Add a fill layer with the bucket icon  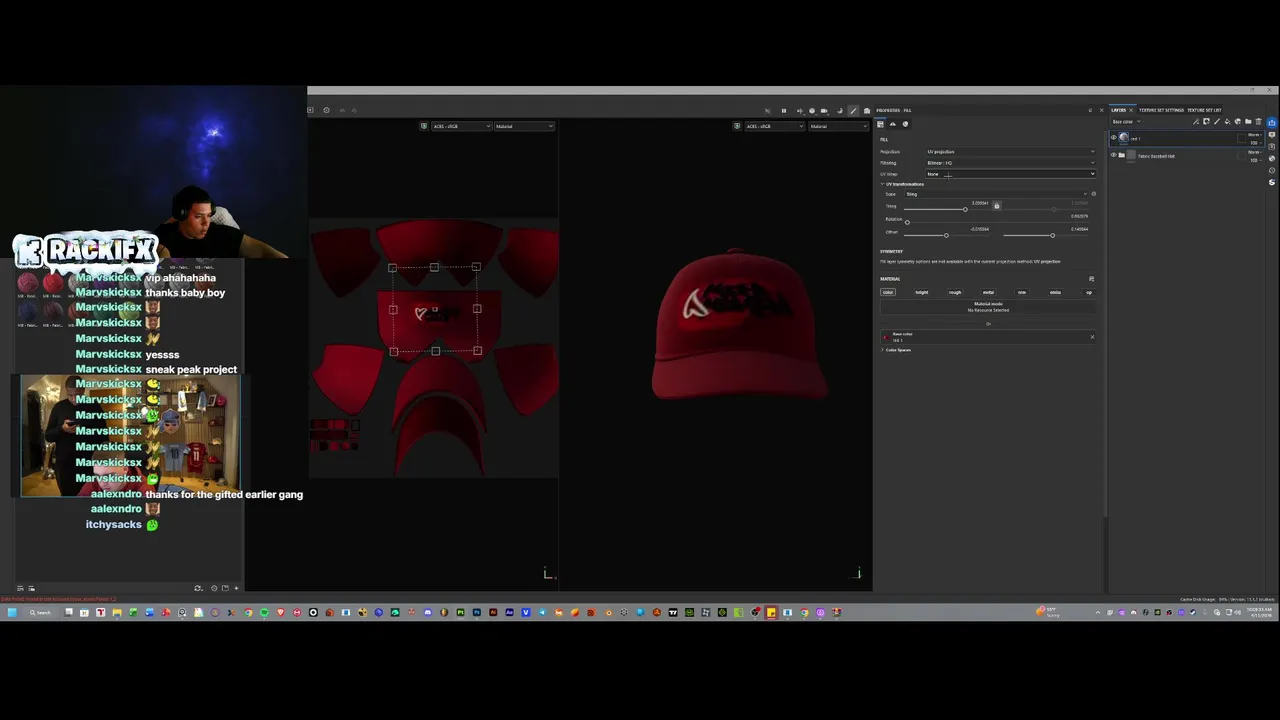coord(1227,122)
